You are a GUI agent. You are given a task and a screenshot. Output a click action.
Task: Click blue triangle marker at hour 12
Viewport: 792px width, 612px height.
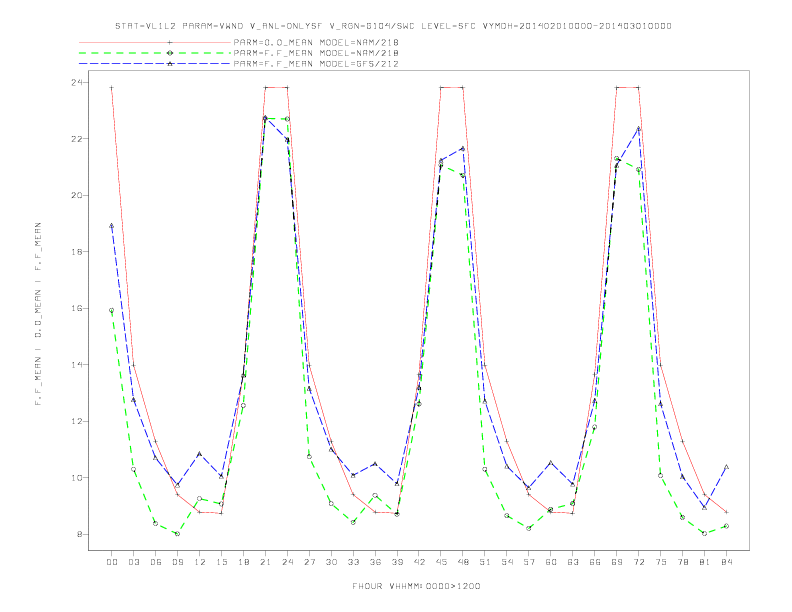pyautogui.click(x=200, y=453)
